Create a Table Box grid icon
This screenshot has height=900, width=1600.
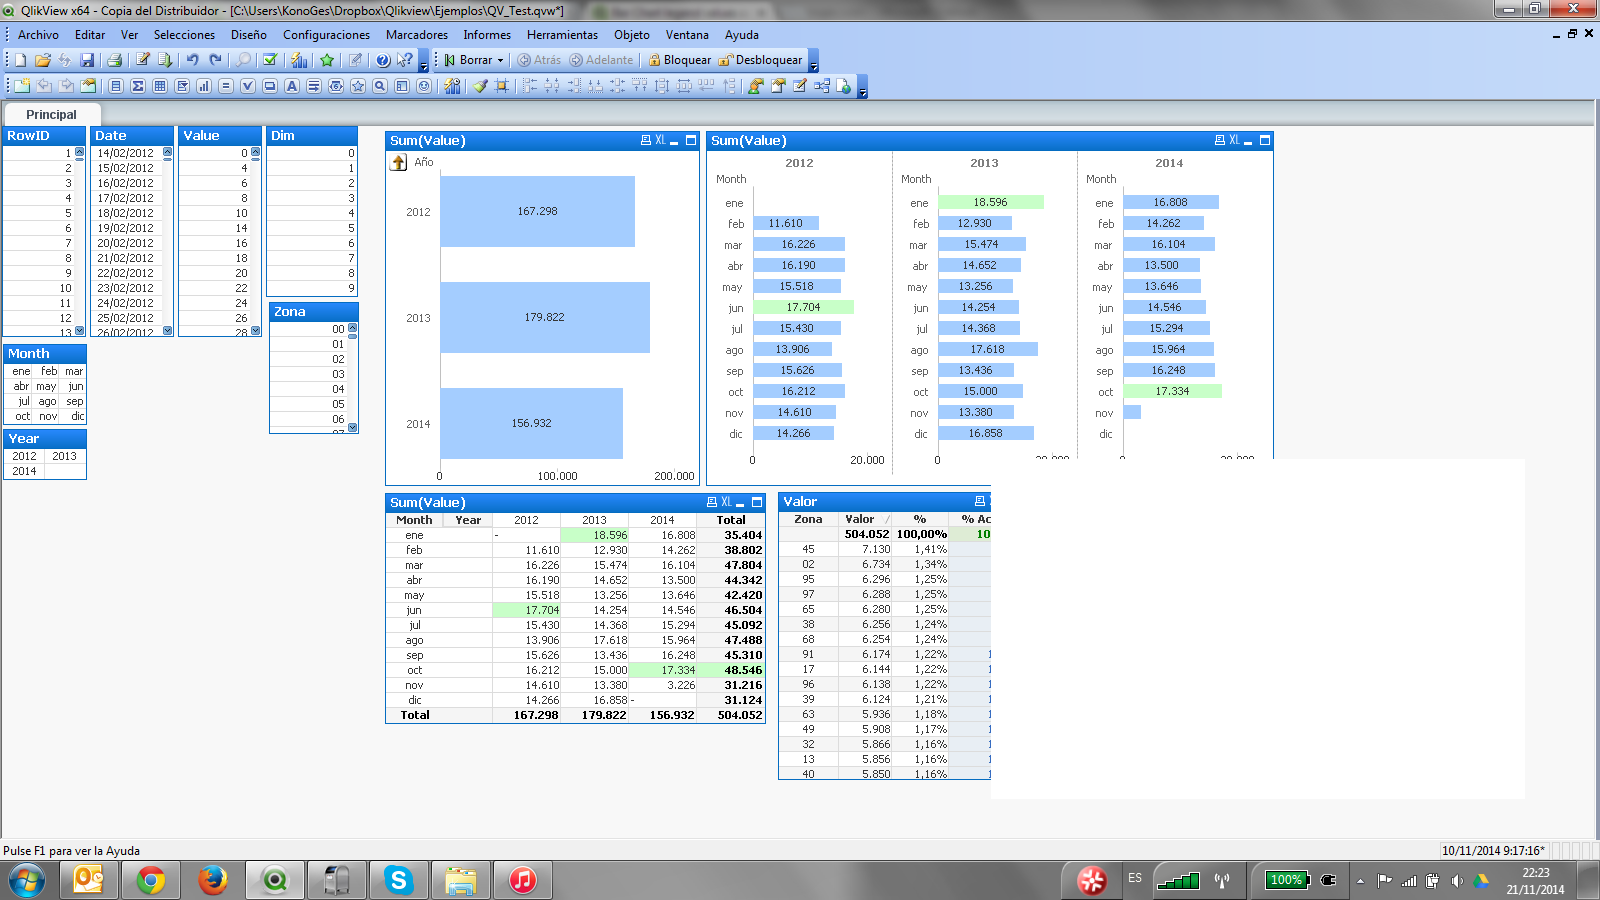coord(160,86)
